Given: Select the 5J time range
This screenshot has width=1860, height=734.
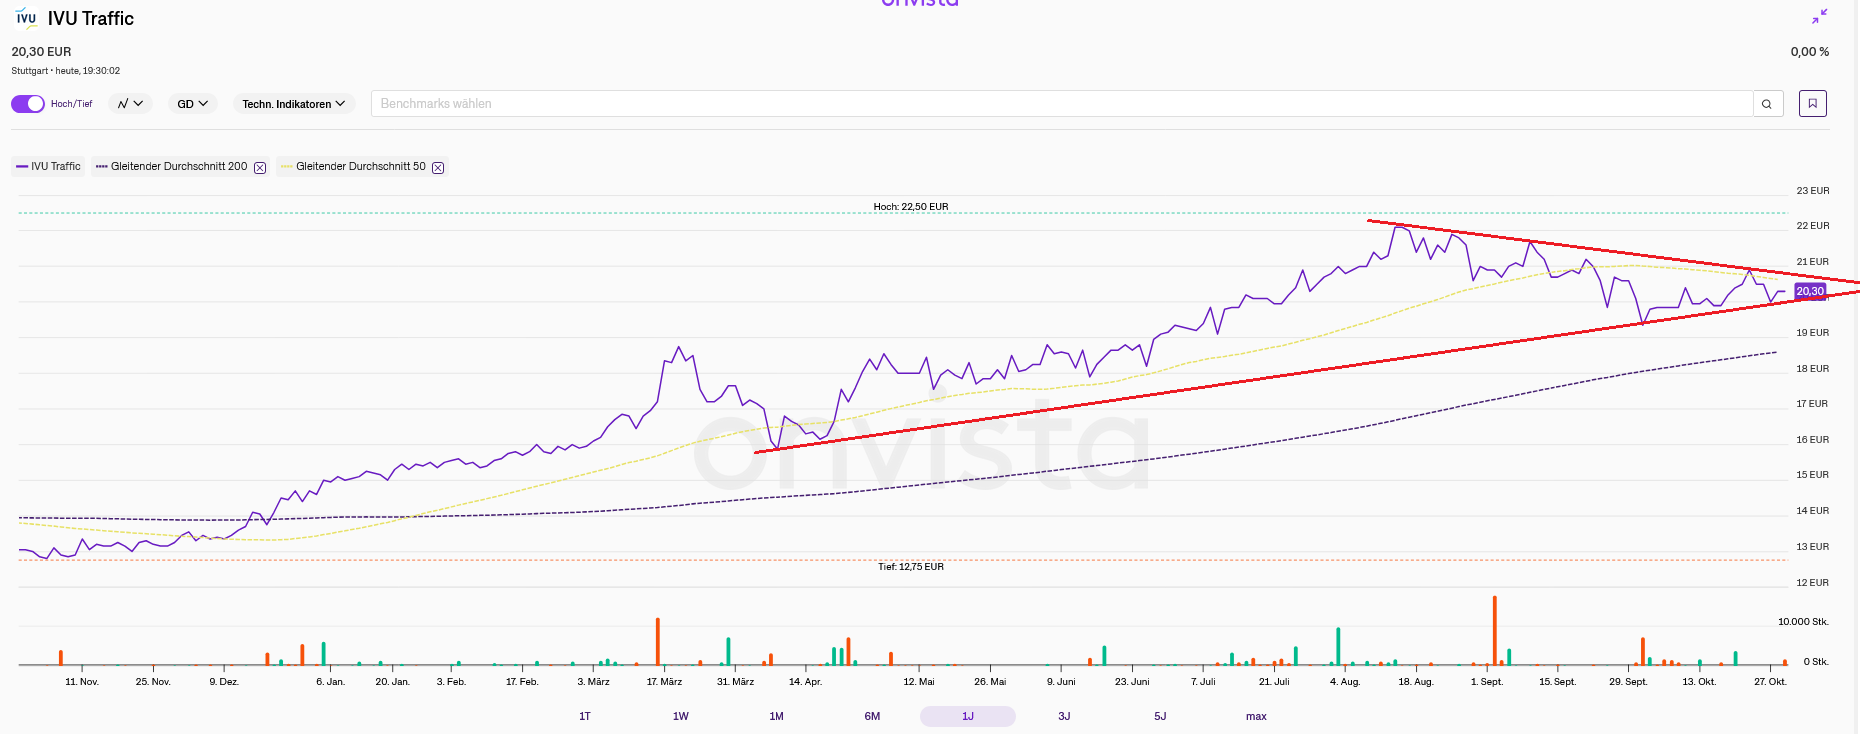Looking at the screenshot, I should tap(1160, 716).
